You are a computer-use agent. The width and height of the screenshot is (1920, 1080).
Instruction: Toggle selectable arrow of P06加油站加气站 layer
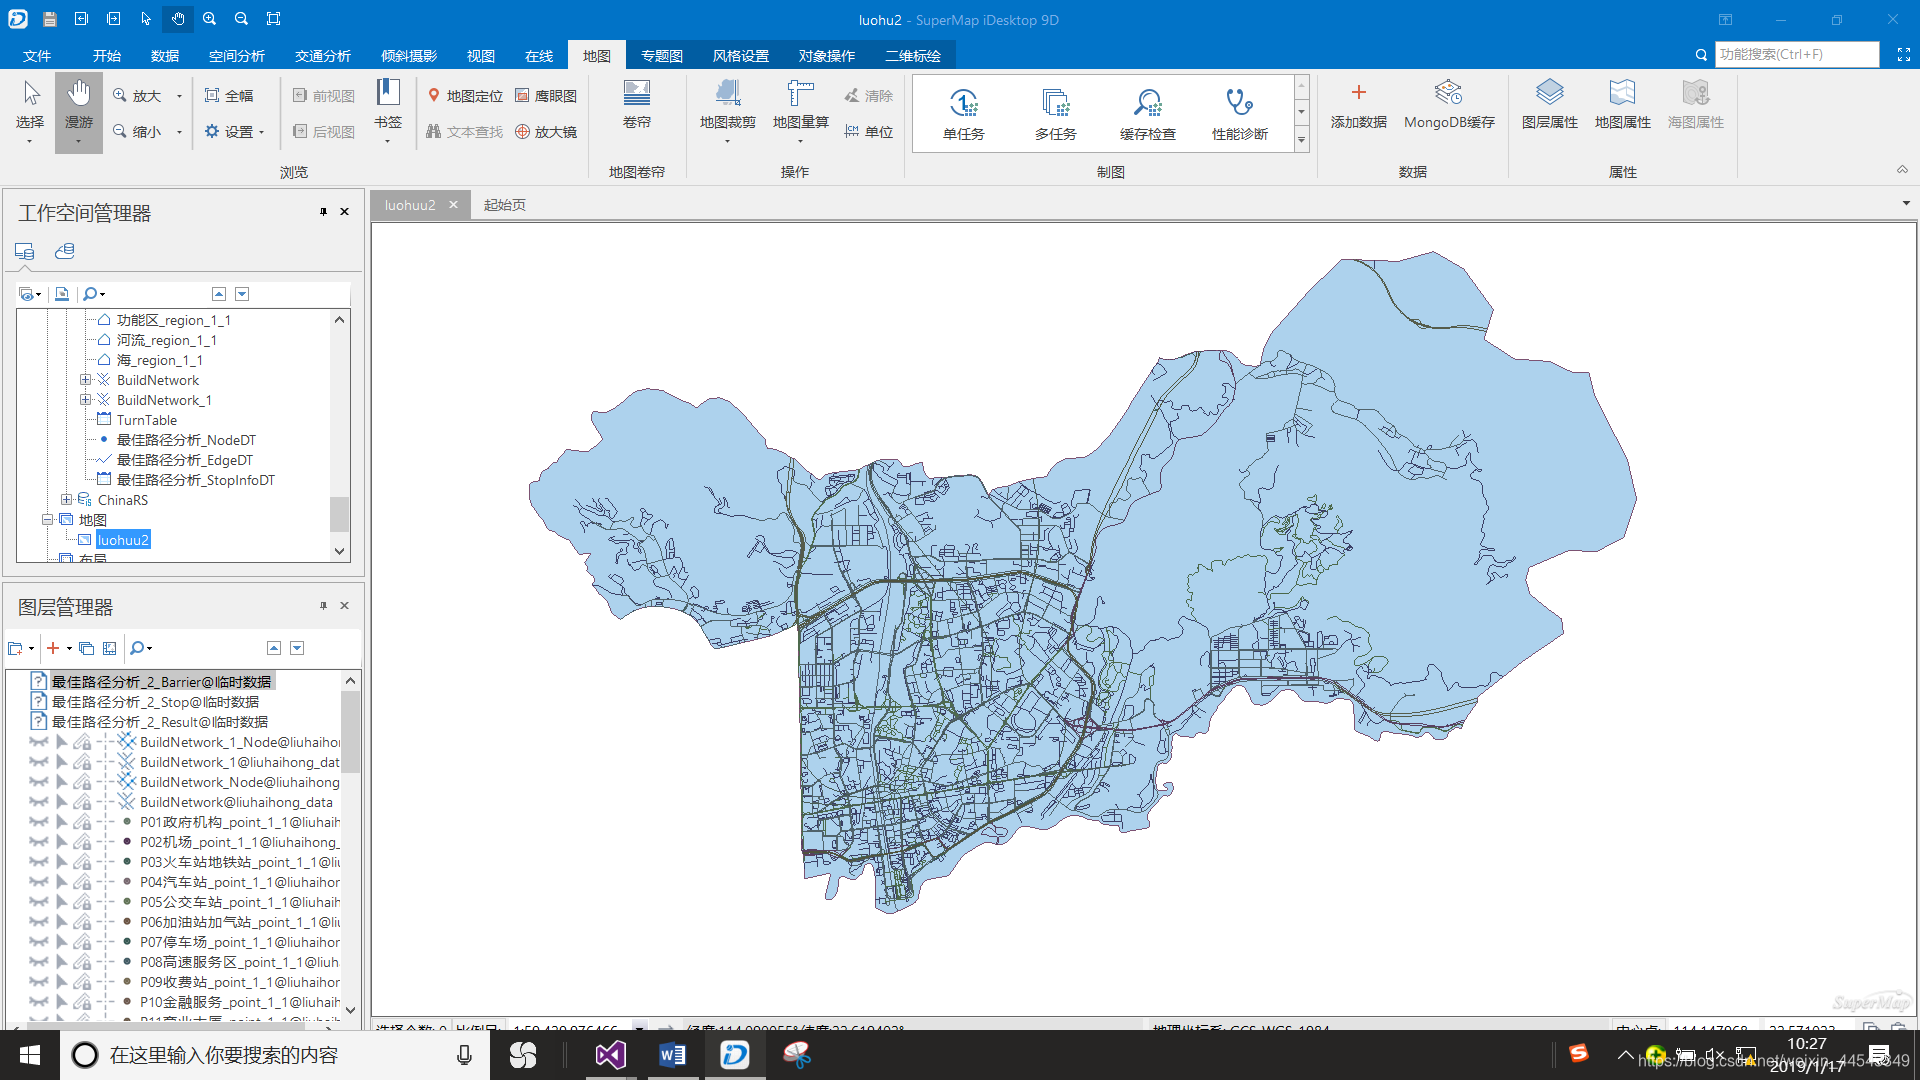[61, 922]
